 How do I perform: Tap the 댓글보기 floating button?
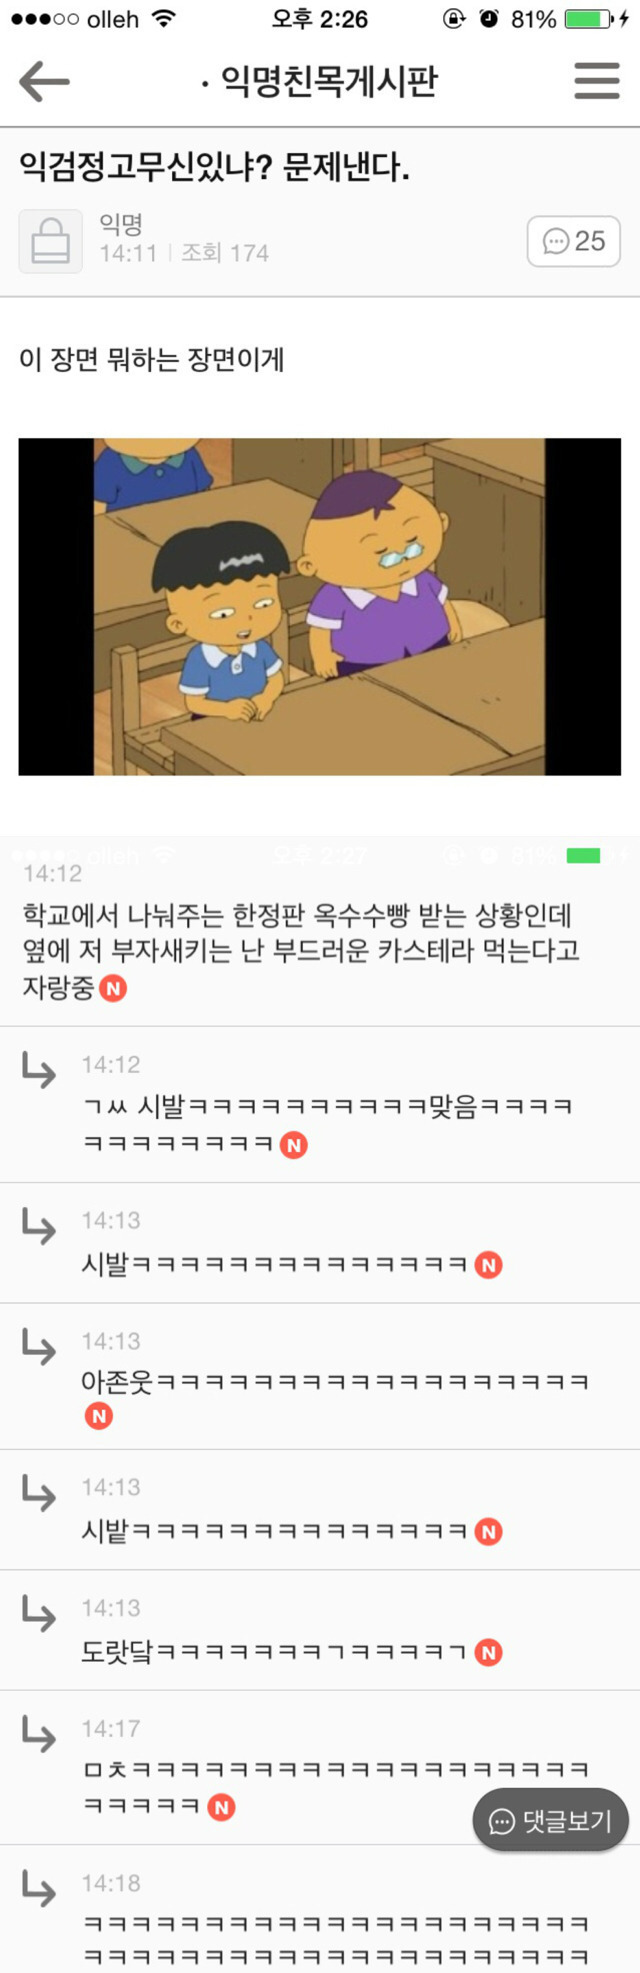pyautogui.click(x=551, y=1821)
